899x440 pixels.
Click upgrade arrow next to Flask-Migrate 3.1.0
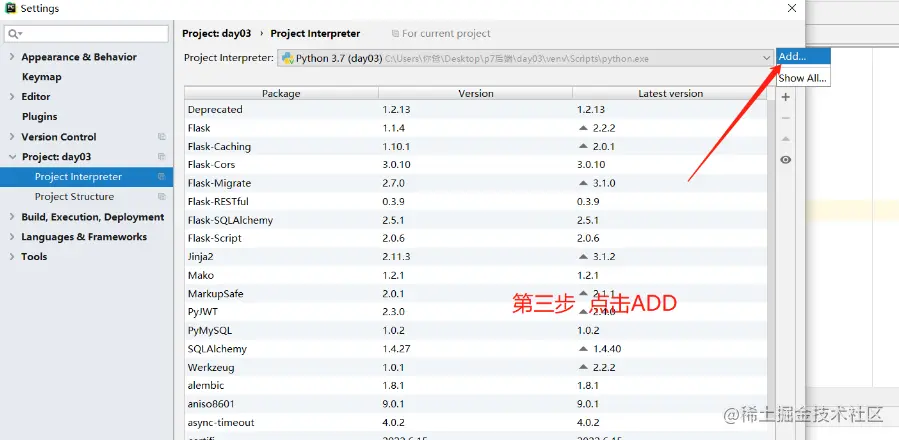pyautogui.click(x=583, y=183)
